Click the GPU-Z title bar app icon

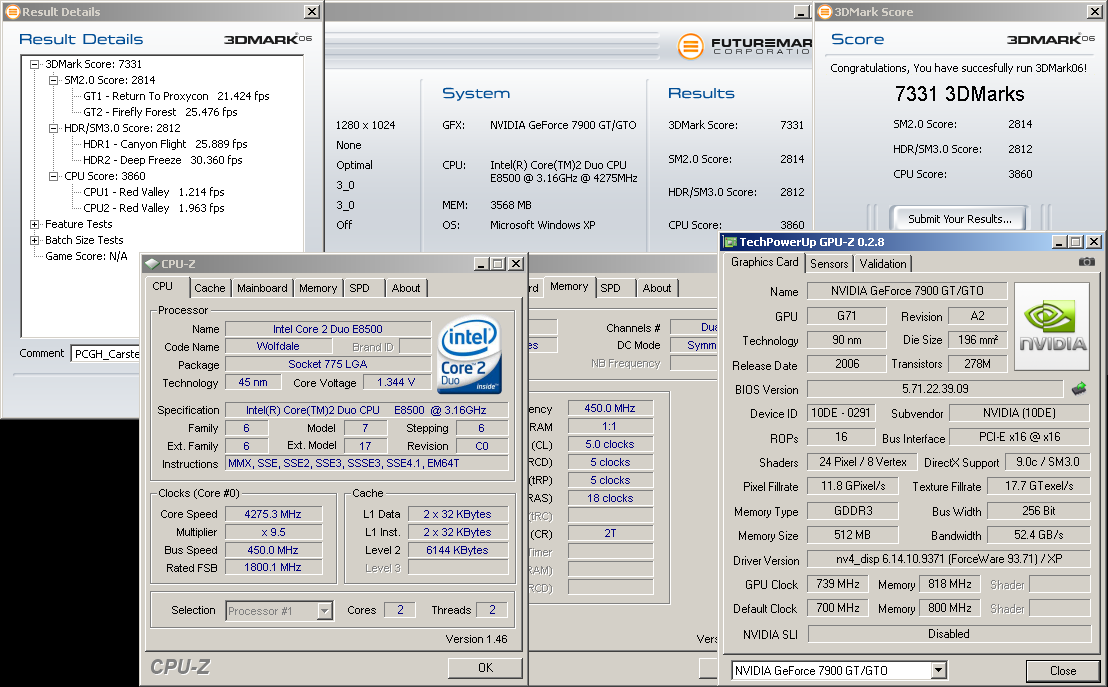(x=731, y=242)
